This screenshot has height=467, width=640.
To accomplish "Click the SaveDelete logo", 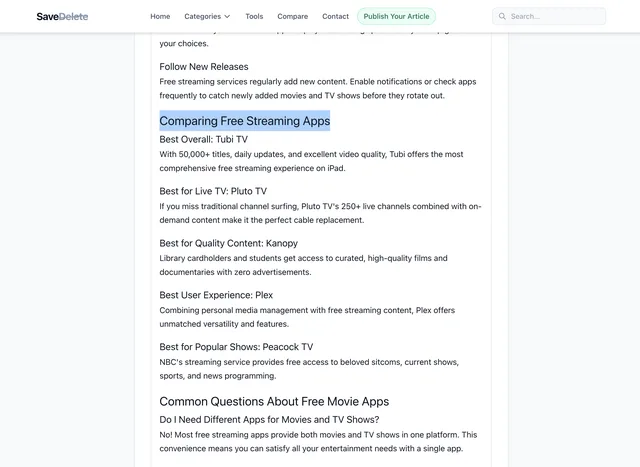I will tap(62, 16).
